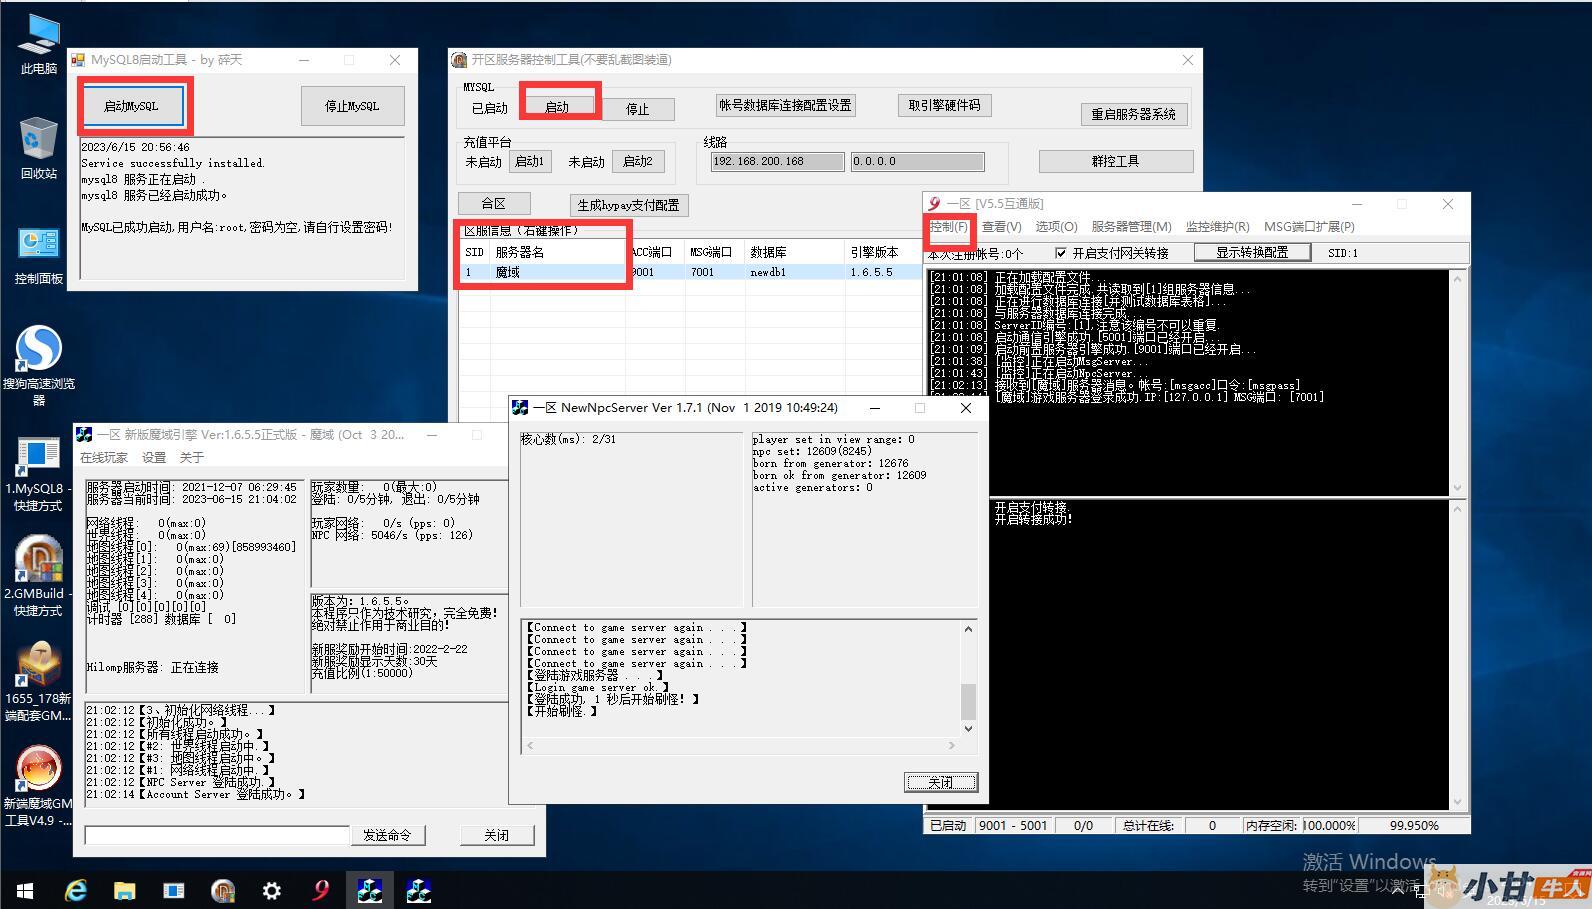The height and width of the screenshot is (909, 1592).
Task: Click the 启动MySQL button
Action: (x=131, y=106)
